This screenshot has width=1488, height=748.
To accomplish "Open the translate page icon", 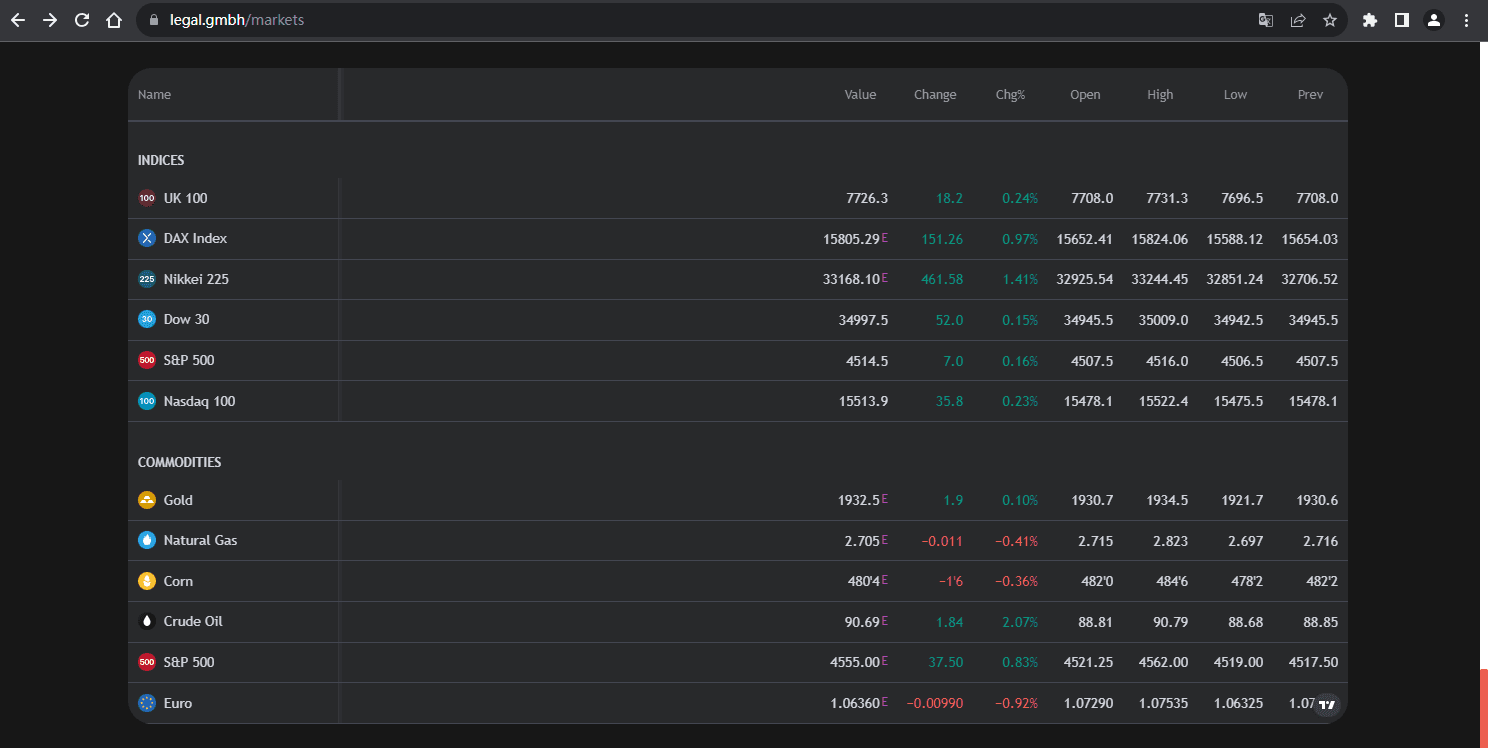I will coord(1266,20).
